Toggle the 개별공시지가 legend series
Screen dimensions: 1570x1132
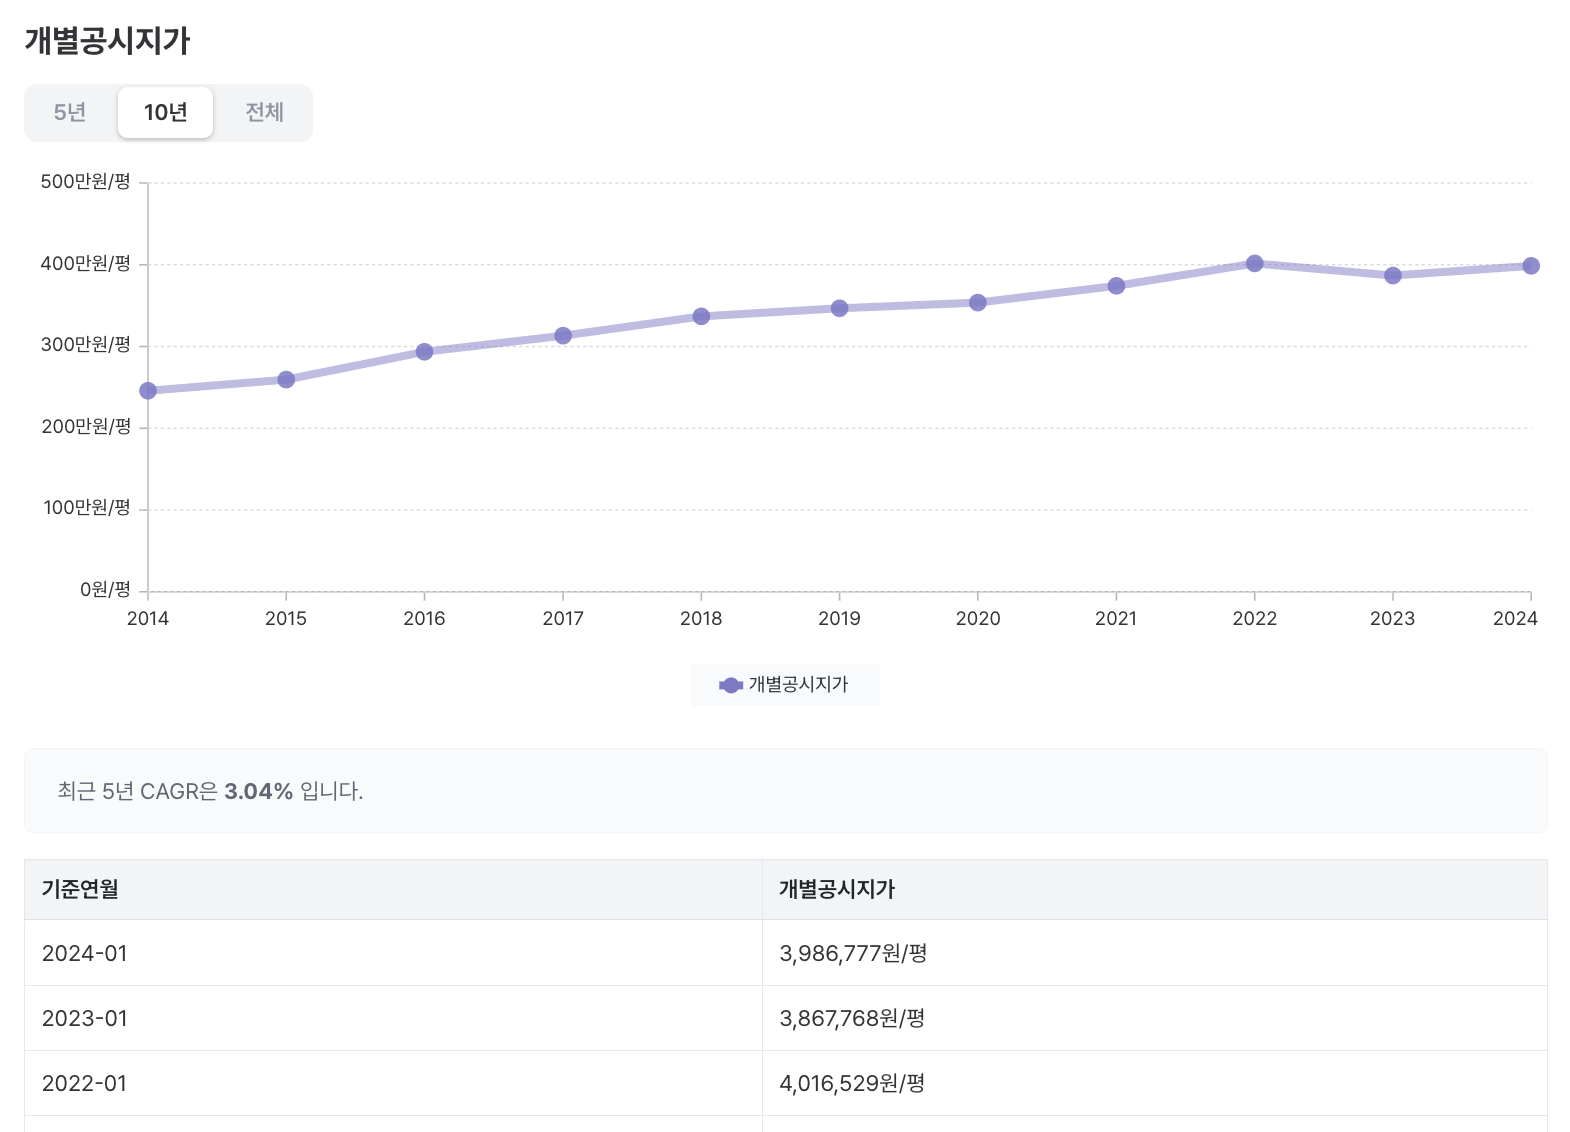point(785,685)
